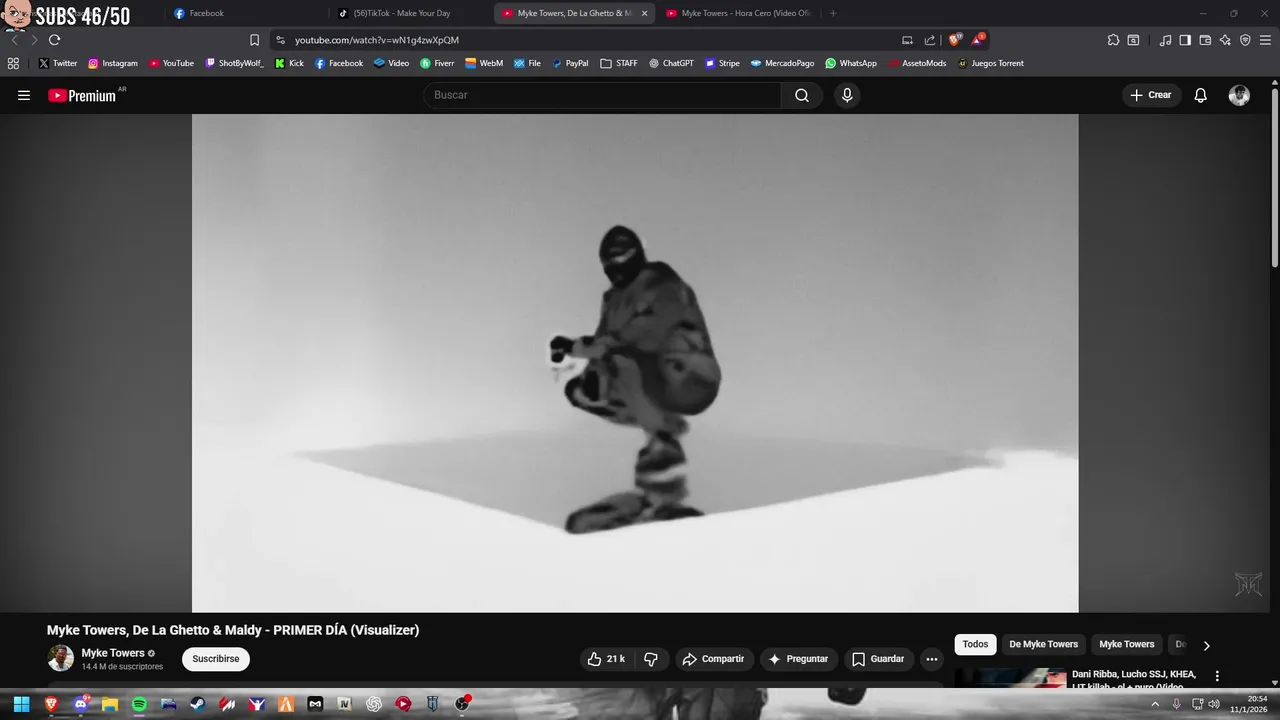Close the active Myke Towers, De La Ghetto tab
The width and height of the screenshot is (1280, 720).
[644, 13]
